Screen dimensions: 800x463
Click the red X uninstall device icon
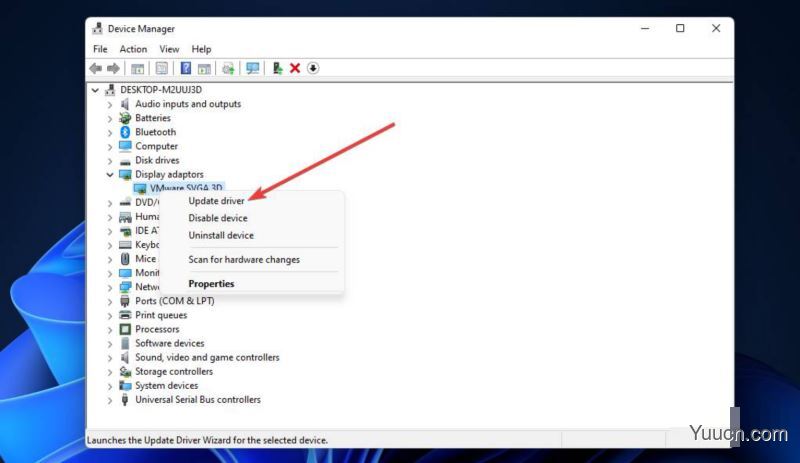[295, 68]
